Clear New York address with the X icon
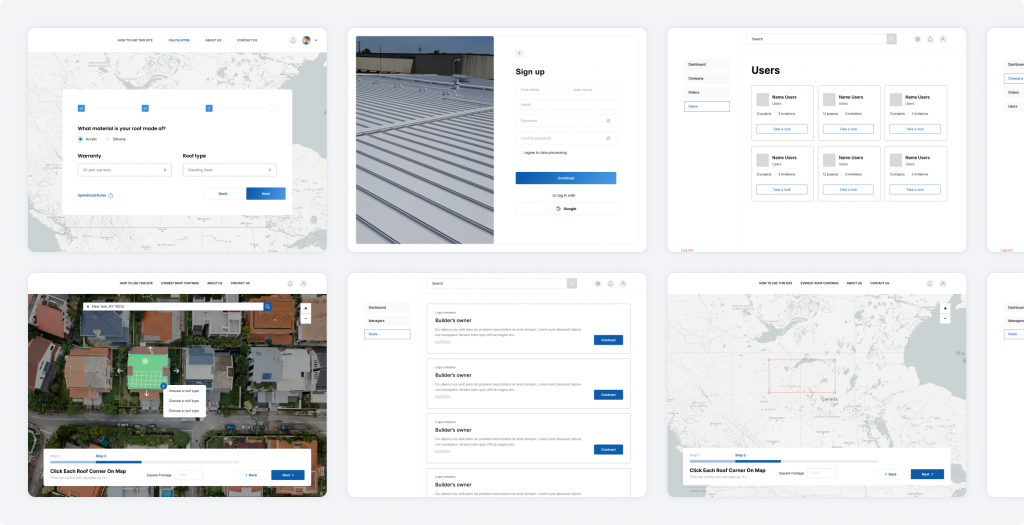Image resolution: width=1024 pixels, height=525 pixels. coord(88,306)
